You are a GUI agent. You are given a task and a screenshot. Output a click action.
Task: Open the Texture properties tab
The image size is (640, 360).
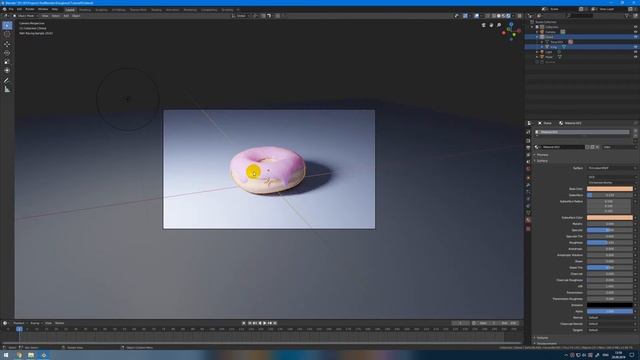(x=528, y=229)
